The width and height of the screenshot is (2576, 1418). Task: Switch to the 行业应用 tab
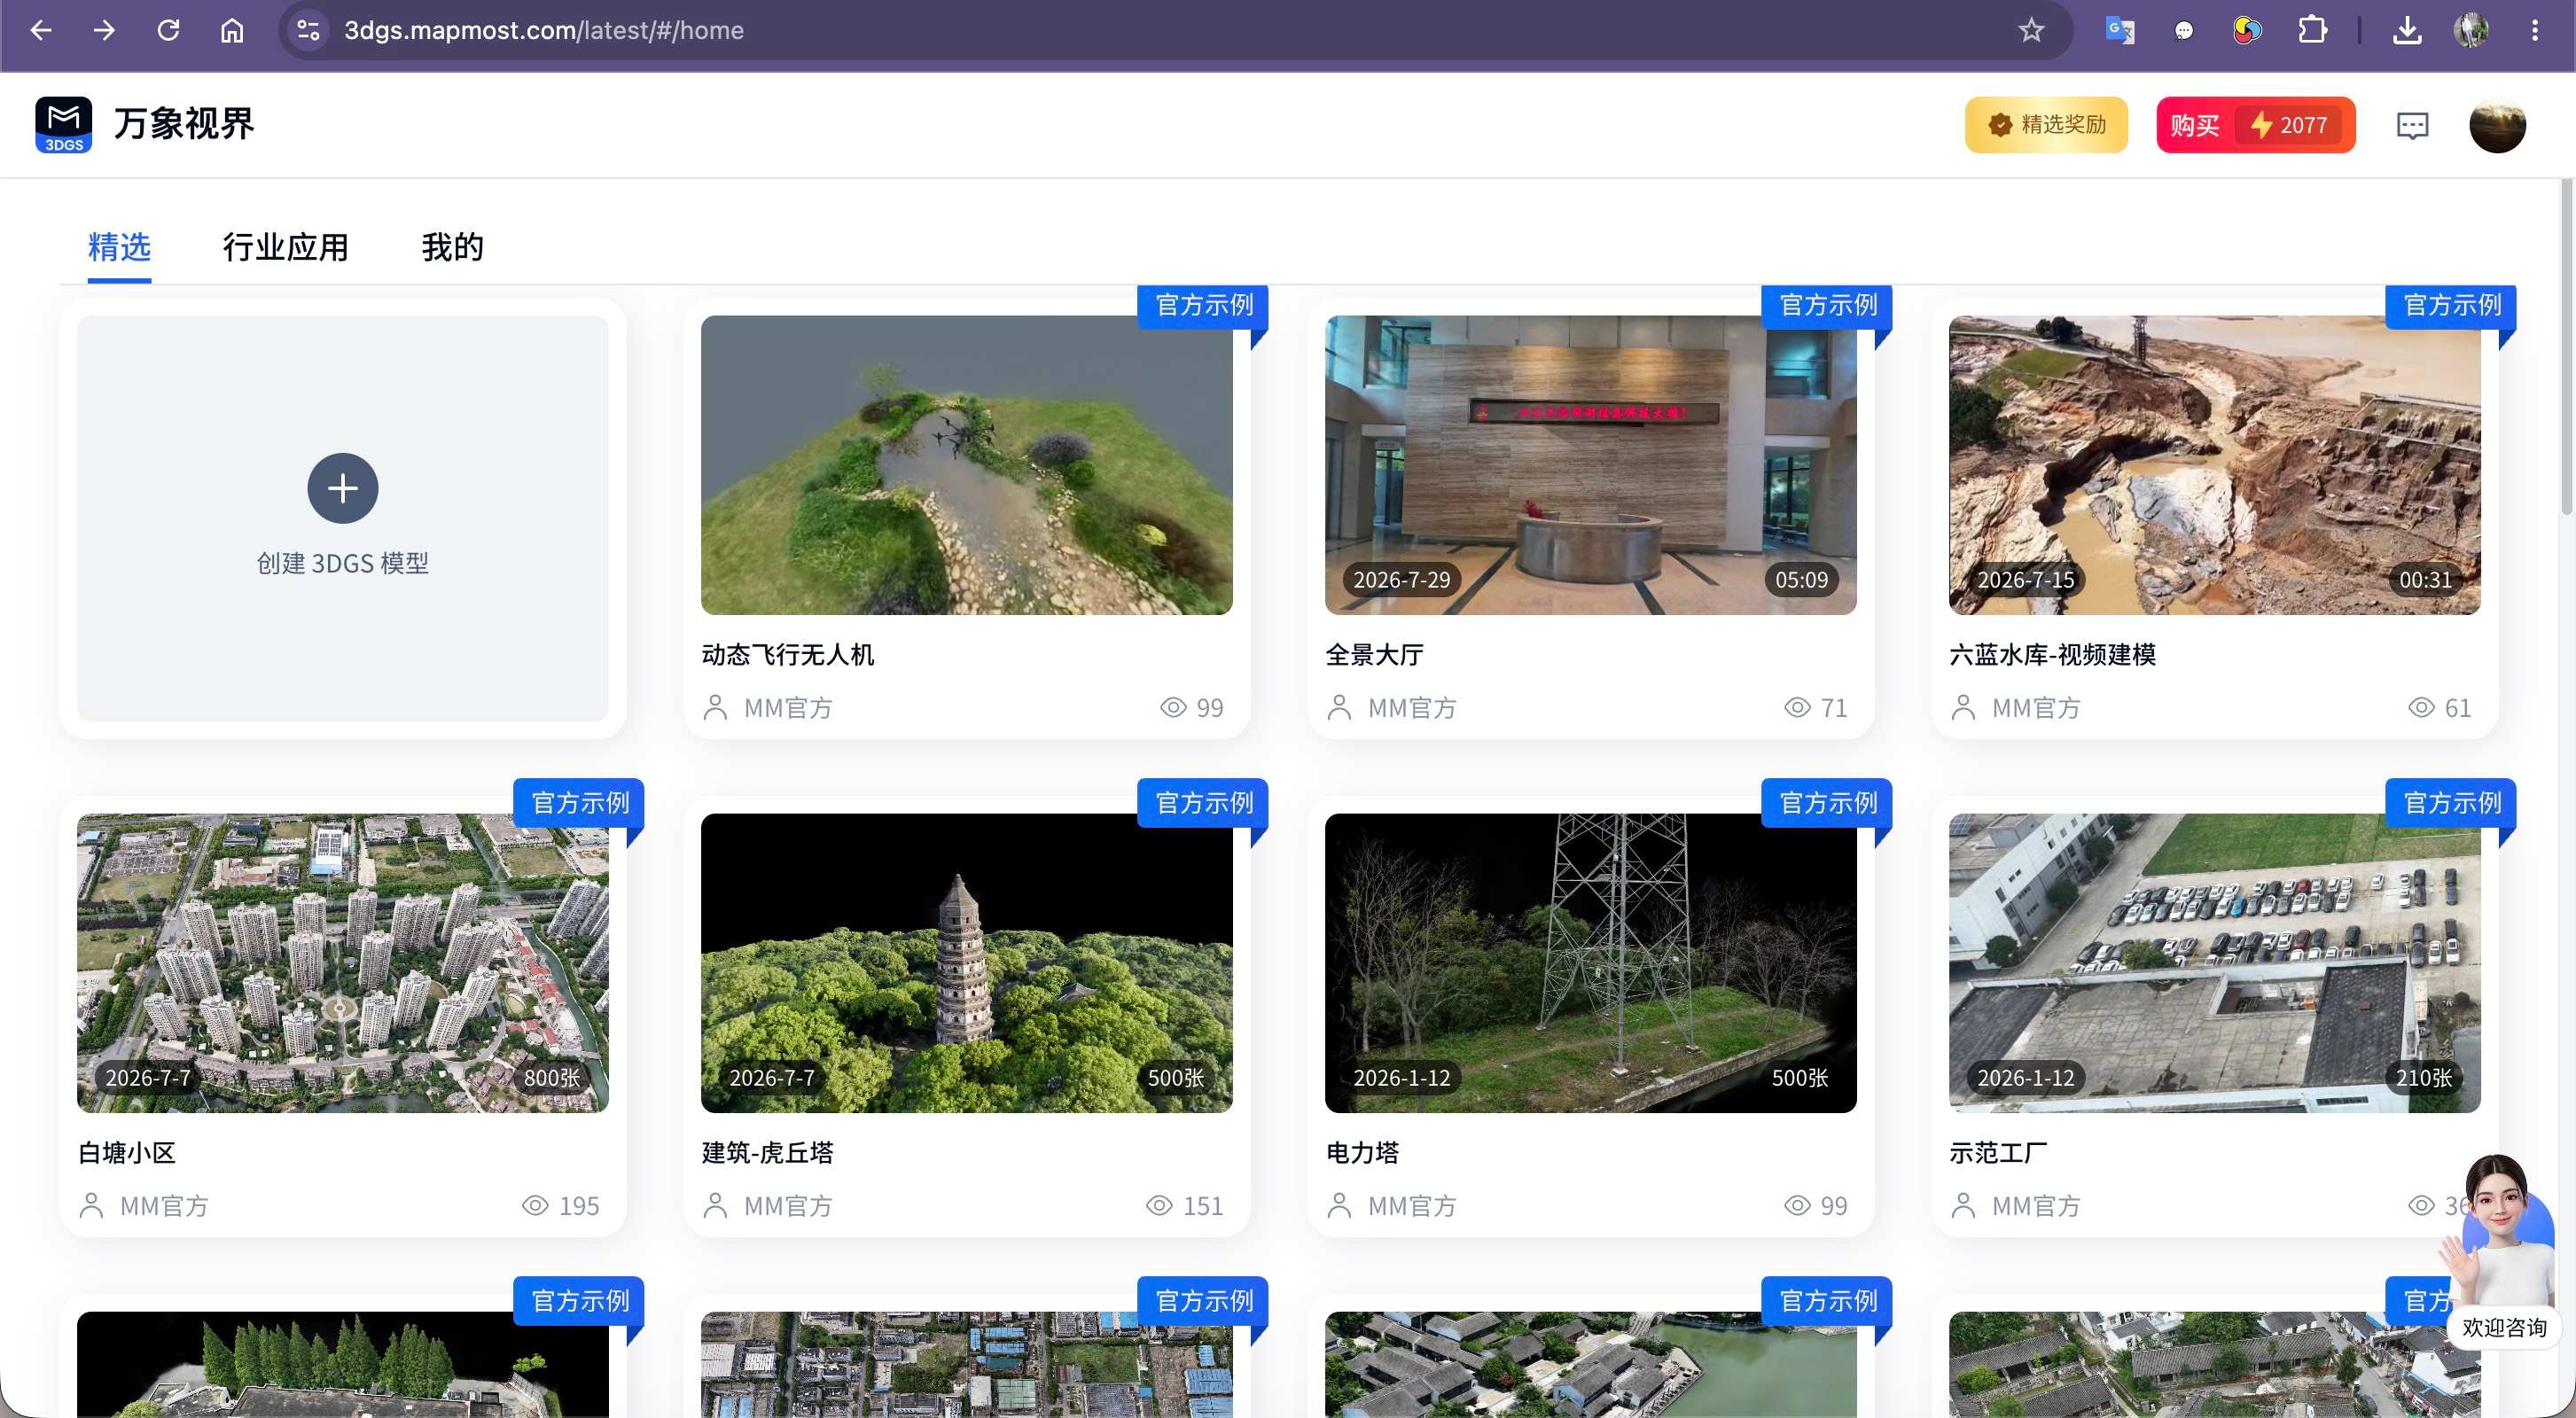[286, 247]
